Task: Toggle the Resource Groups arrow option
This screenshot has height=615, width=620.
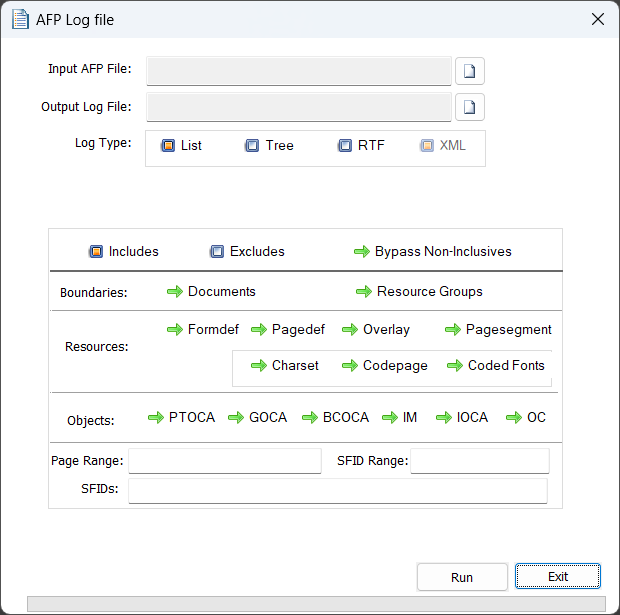Action: 364,292
